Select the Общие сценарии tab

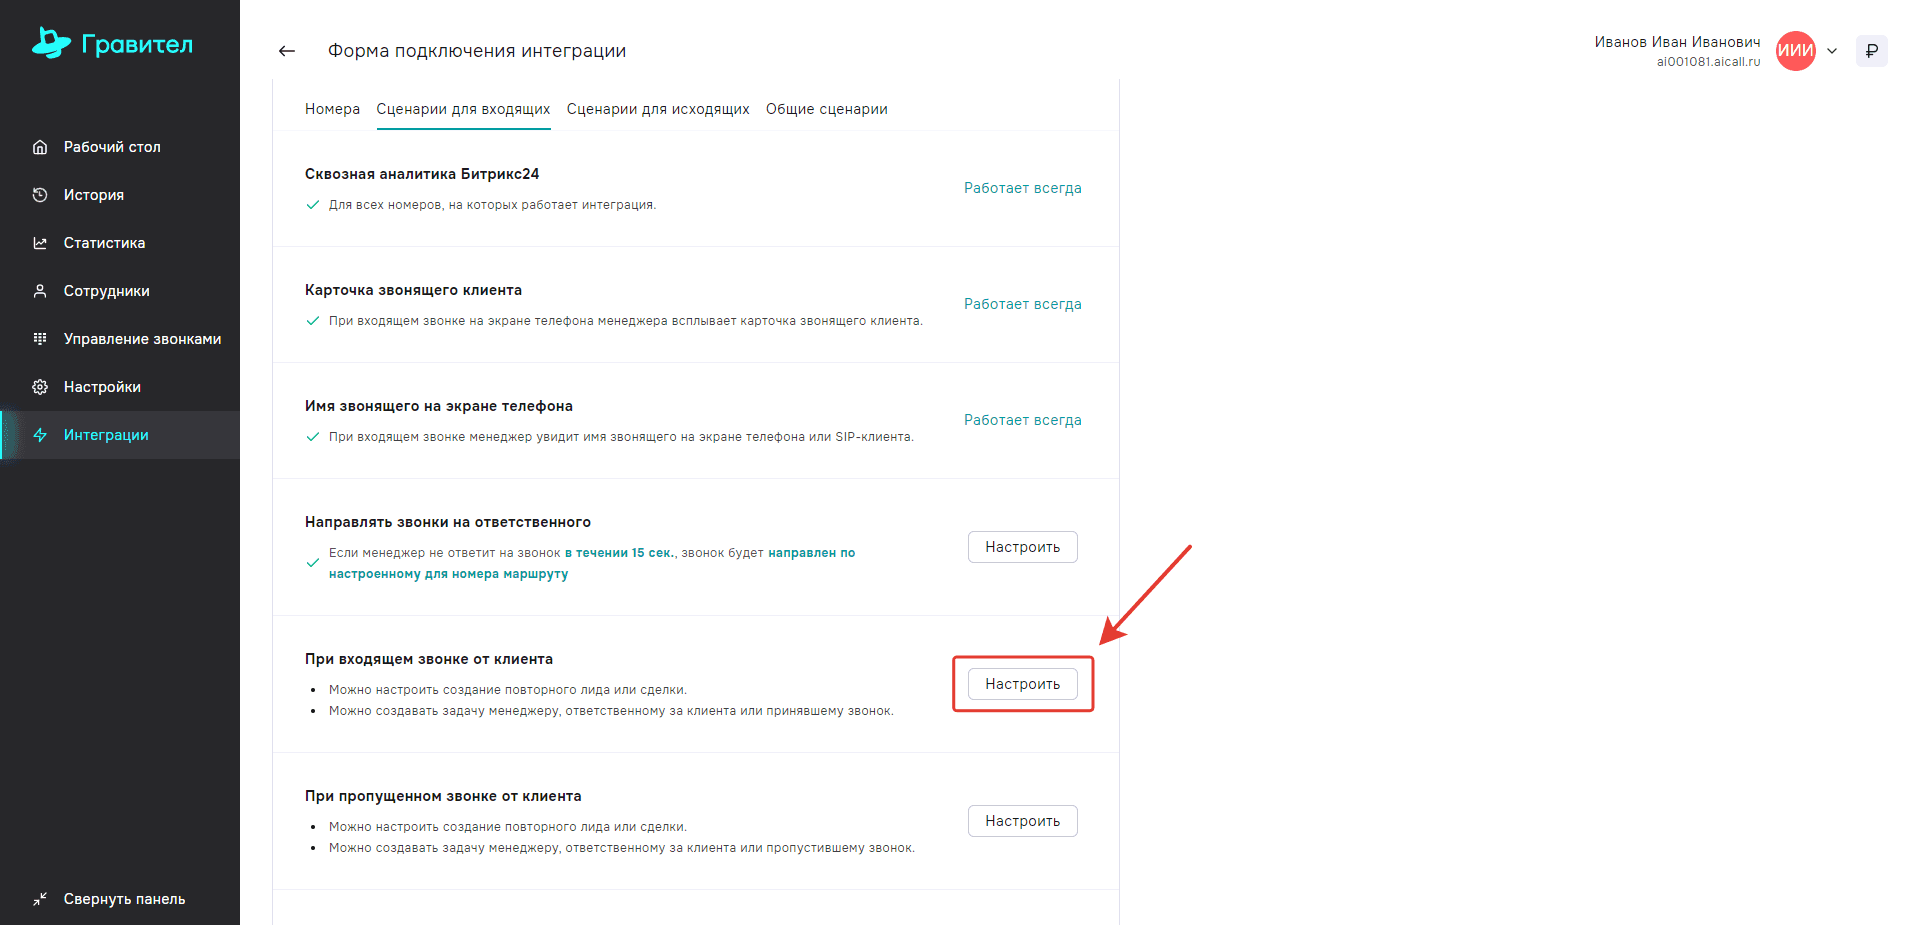pyautogui.click(x=826, y=109)
